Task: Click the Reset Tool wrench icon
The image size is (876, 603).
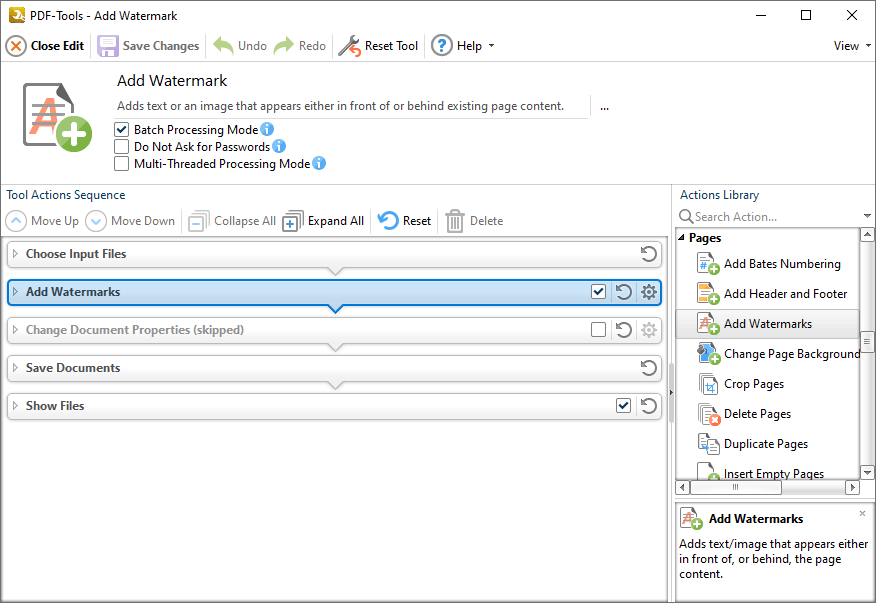Action: click(350, 46)
